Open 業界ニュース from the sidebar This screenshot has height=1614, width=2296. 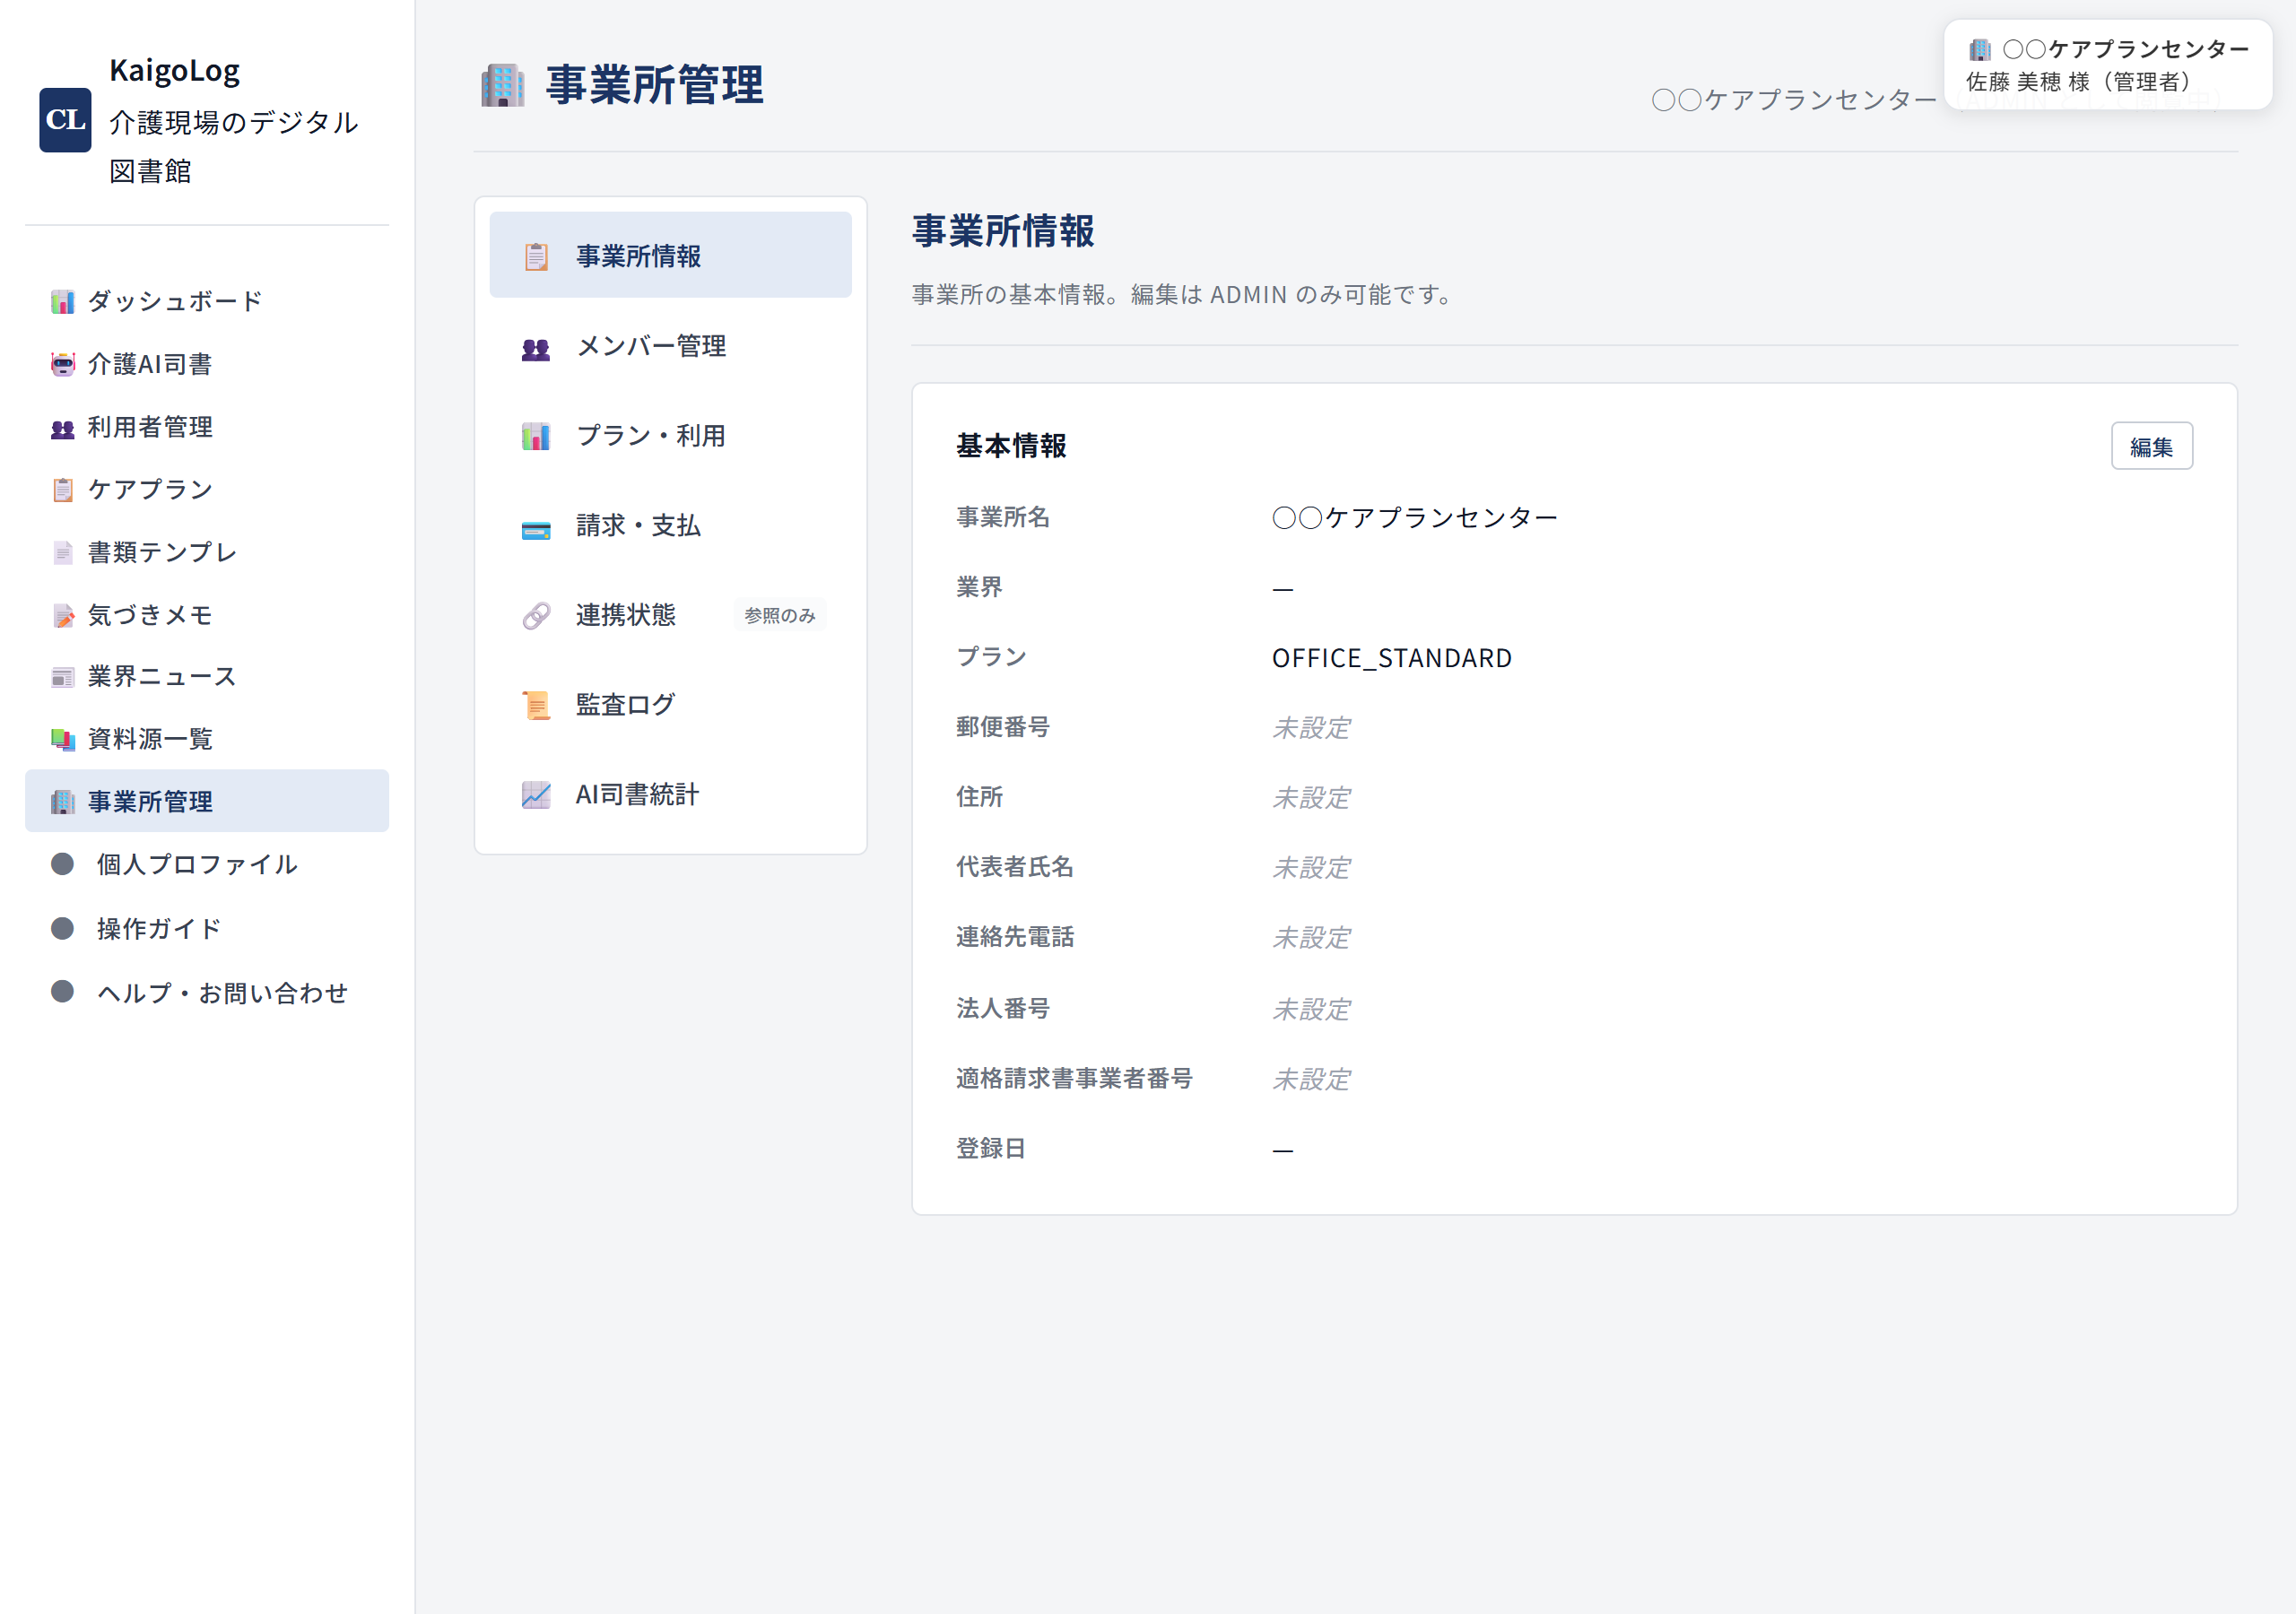coord(207,677)
